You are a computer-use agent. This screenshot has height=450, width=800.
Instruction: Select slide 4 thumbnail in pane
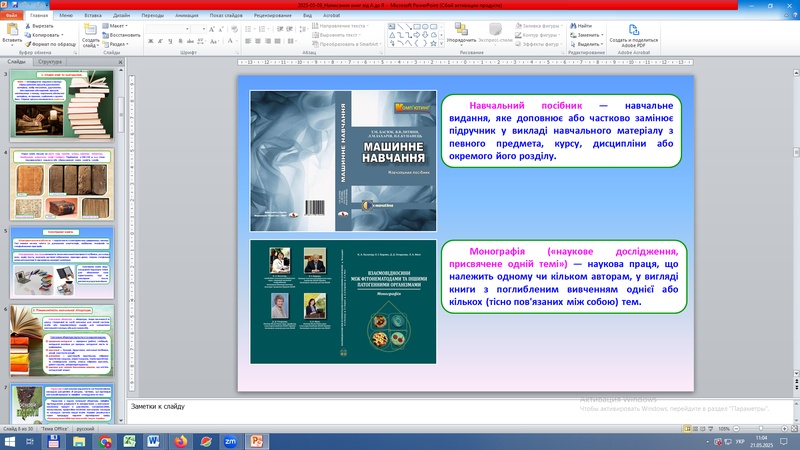tap(62, 185)
